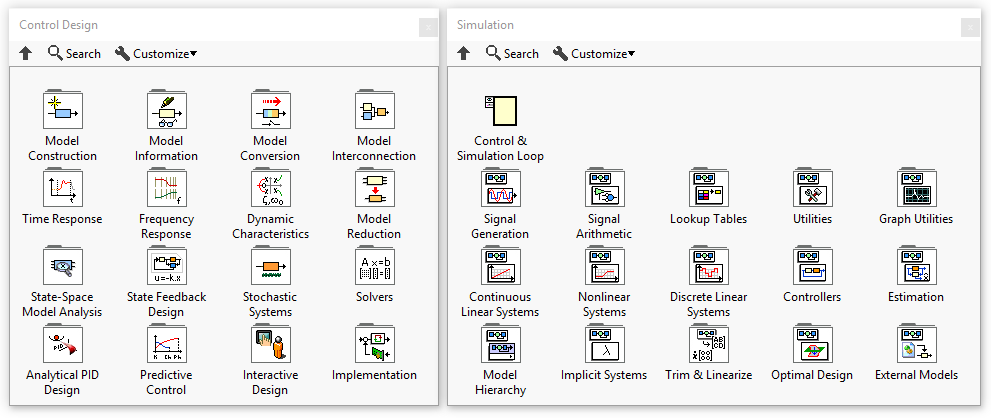The image size is (993, 419).
Task: Open the Solvers palette
Action: [374, 266]
